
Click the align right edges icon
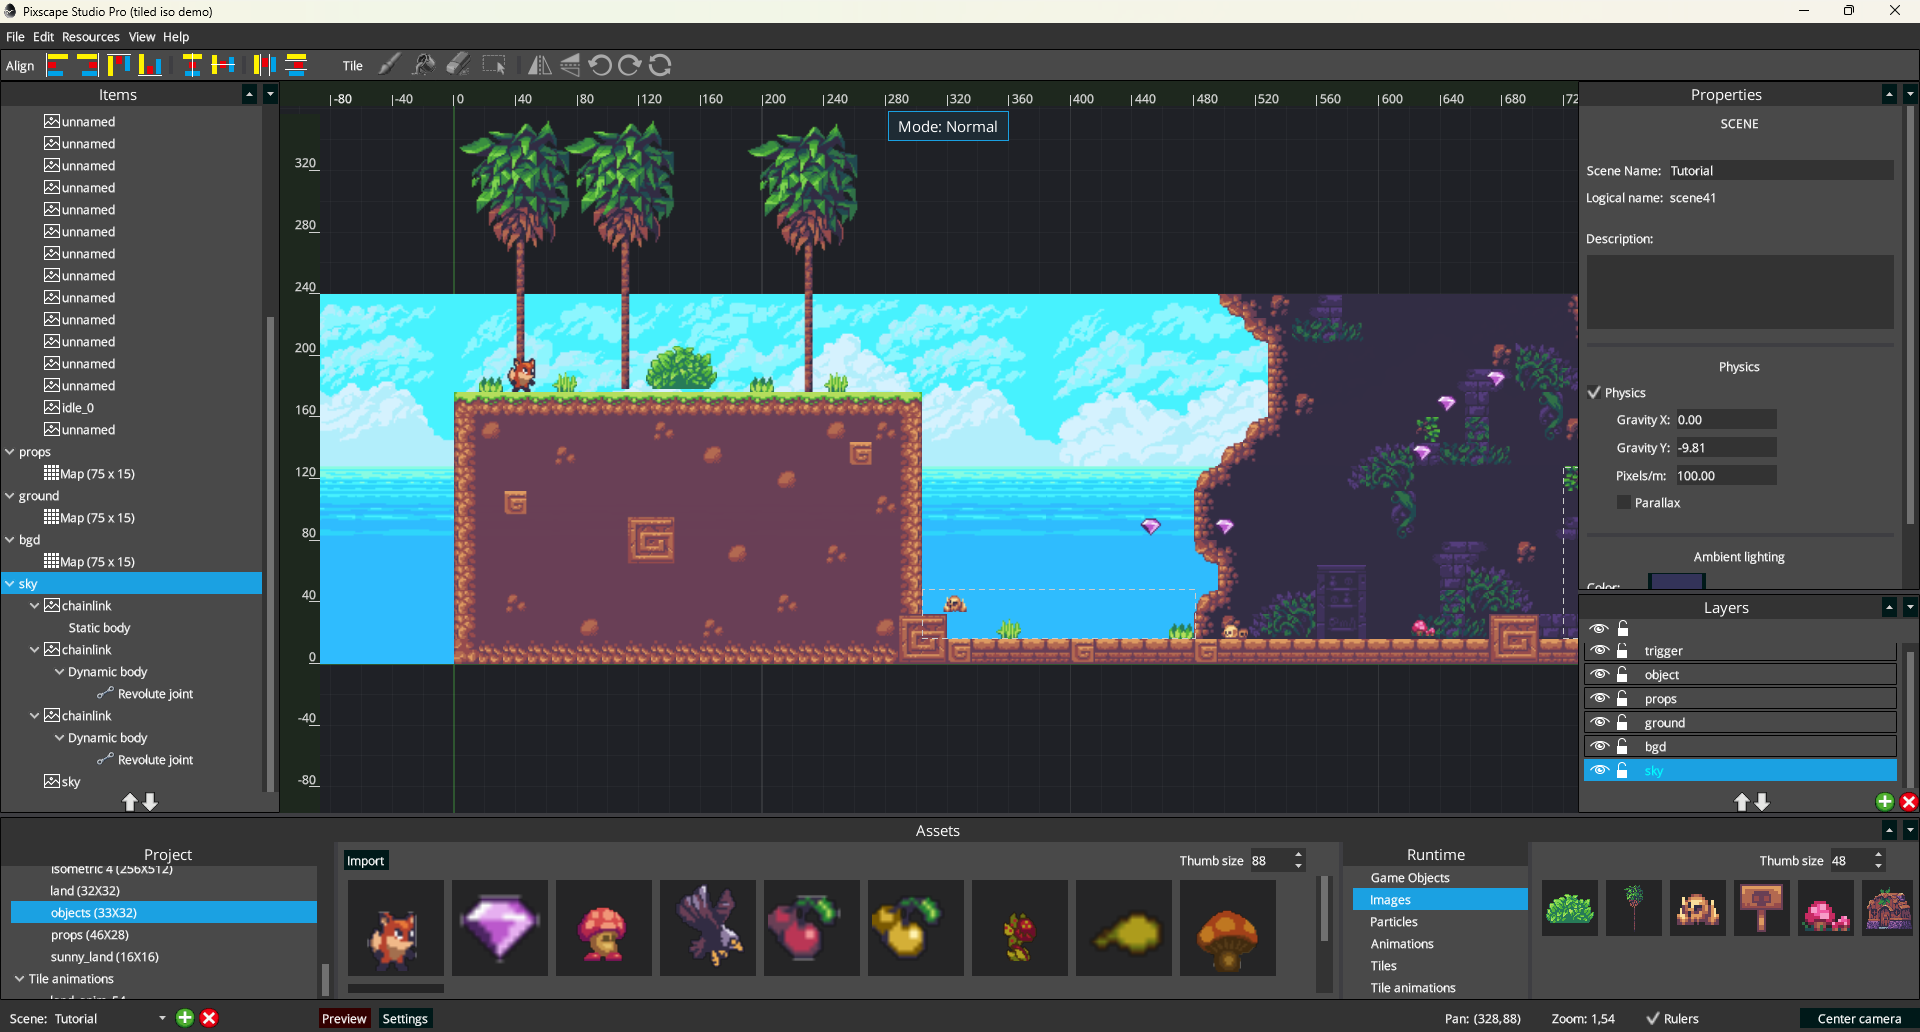[x=88, y=65]
